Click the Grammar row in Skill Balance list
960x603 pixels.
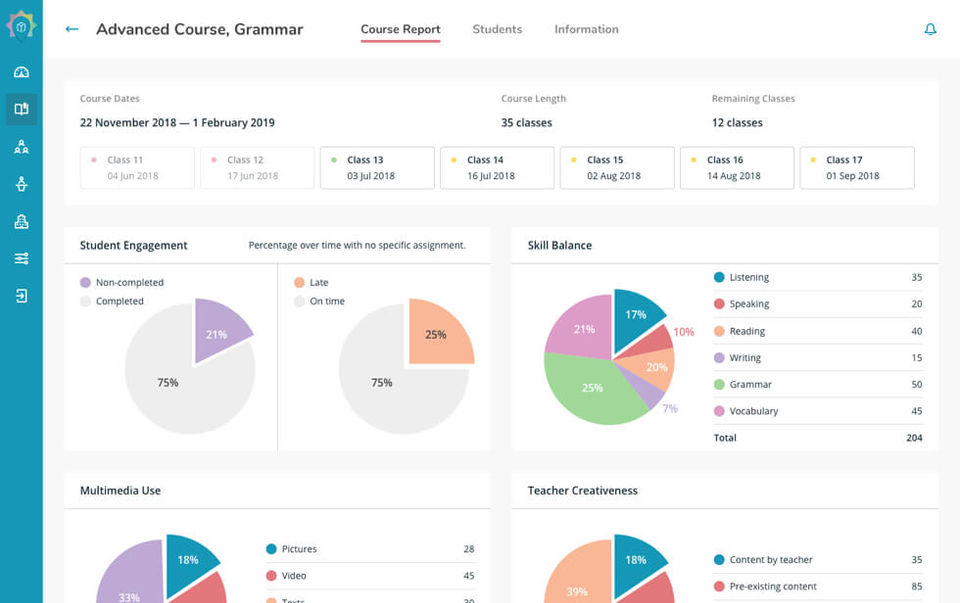coord(818,384)
